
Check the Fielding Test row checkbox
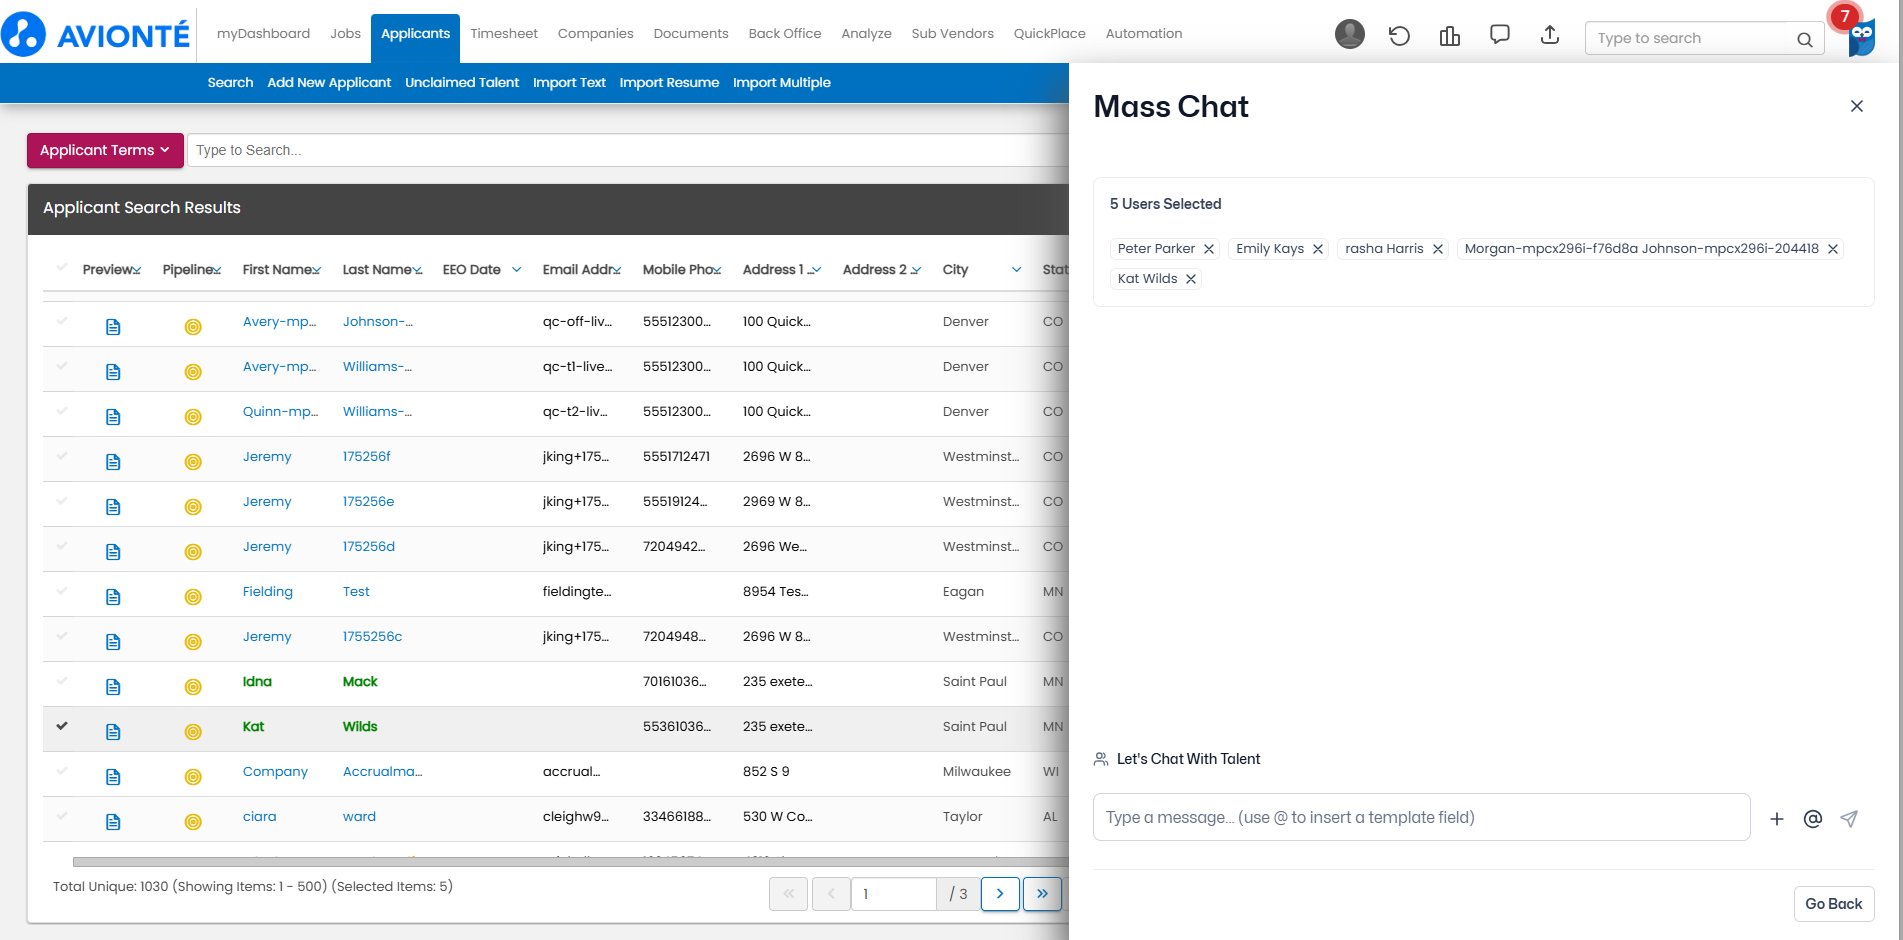pos(62,591)
